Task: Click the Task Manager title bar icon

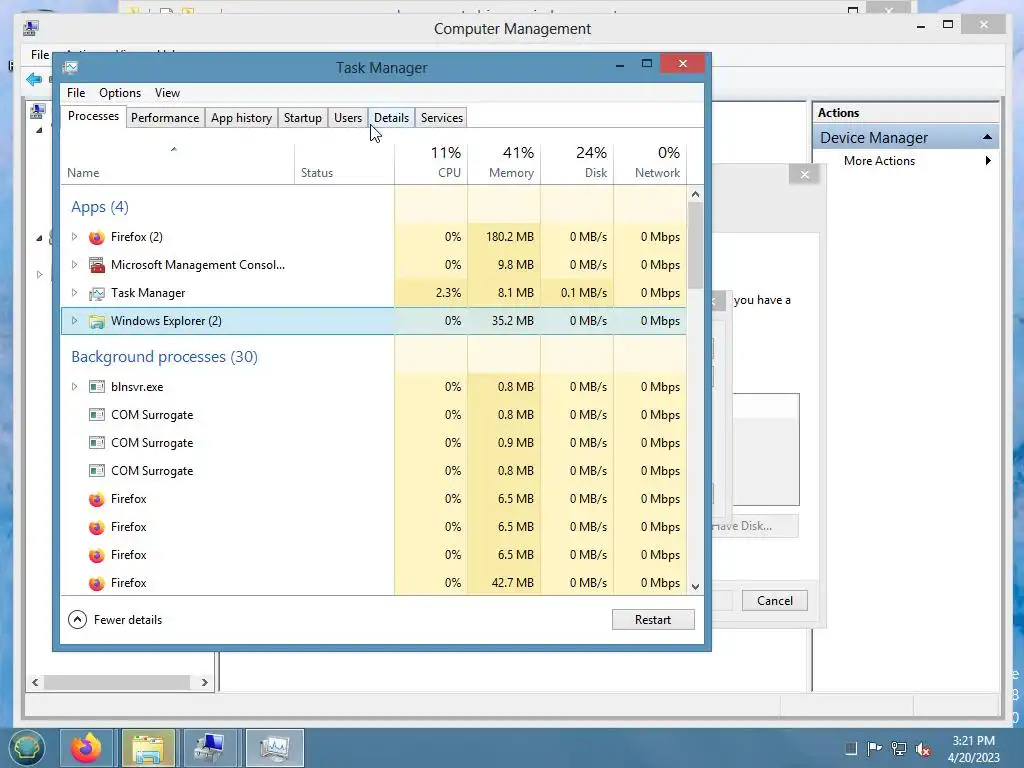Action: tap(71, 67)
